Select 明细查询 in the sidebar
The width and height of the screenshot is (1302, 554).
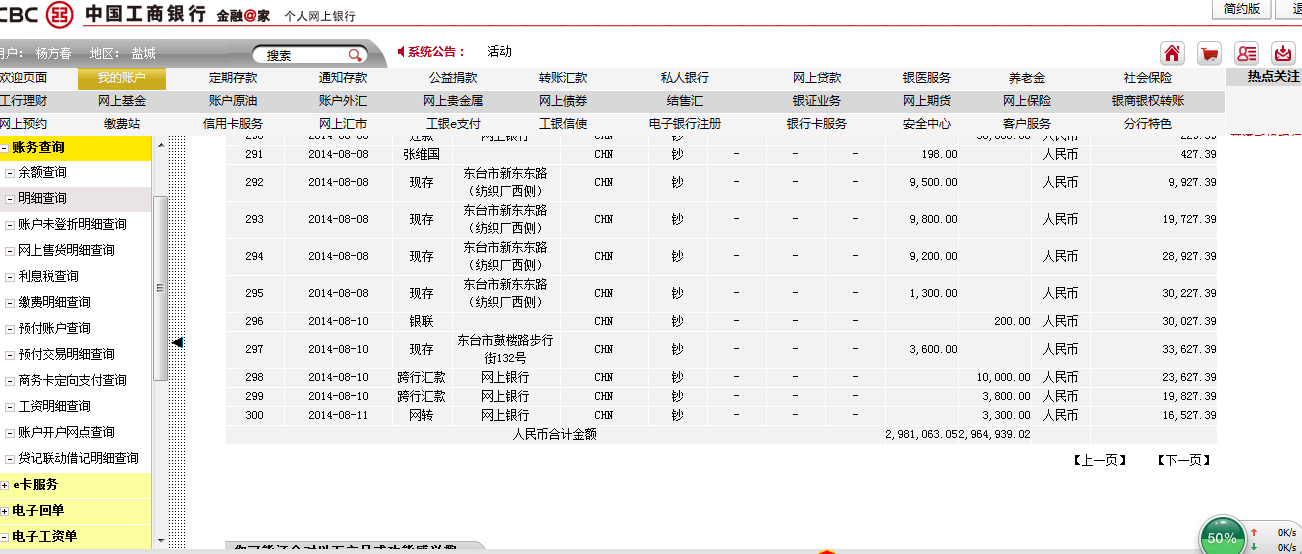coord(42,199)
